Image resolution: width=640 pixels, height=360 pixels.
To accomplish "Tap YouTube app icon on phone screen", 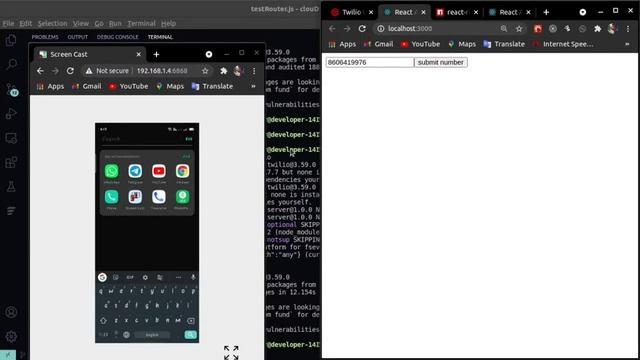I will point(159,171).
